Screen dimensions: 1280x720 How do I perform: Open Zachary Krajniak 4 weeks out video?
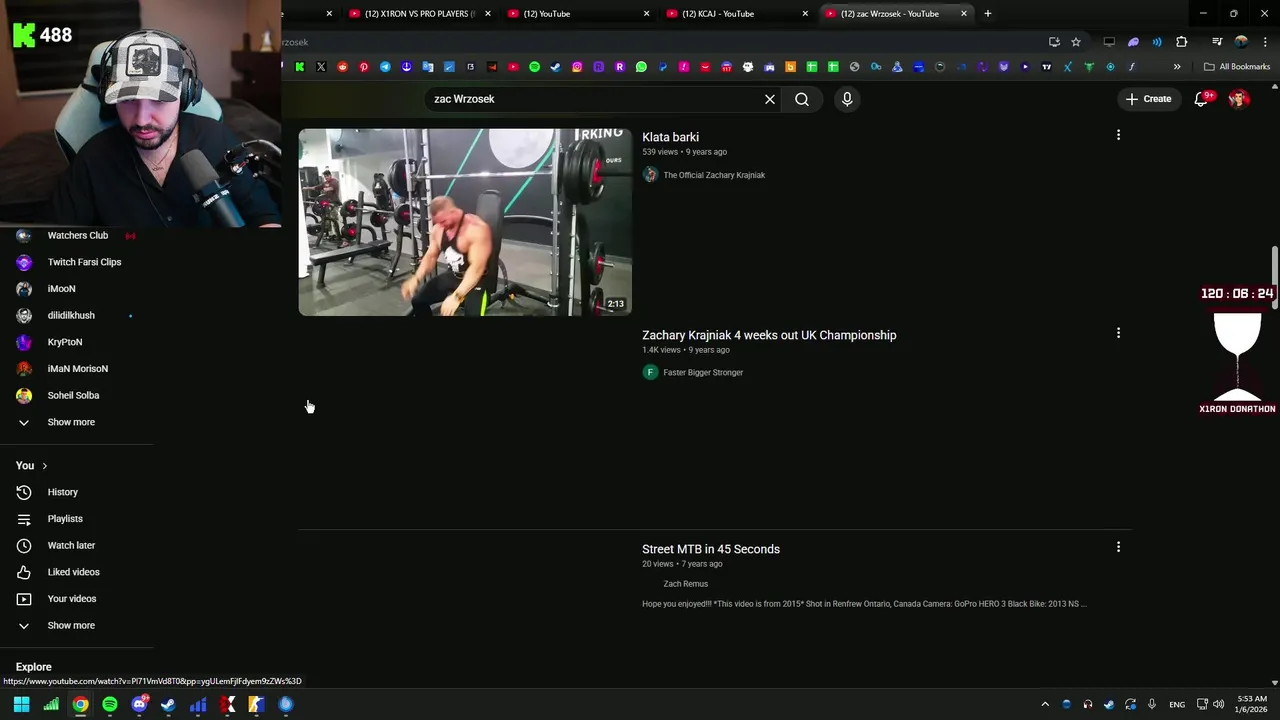[x=769, y=335]
